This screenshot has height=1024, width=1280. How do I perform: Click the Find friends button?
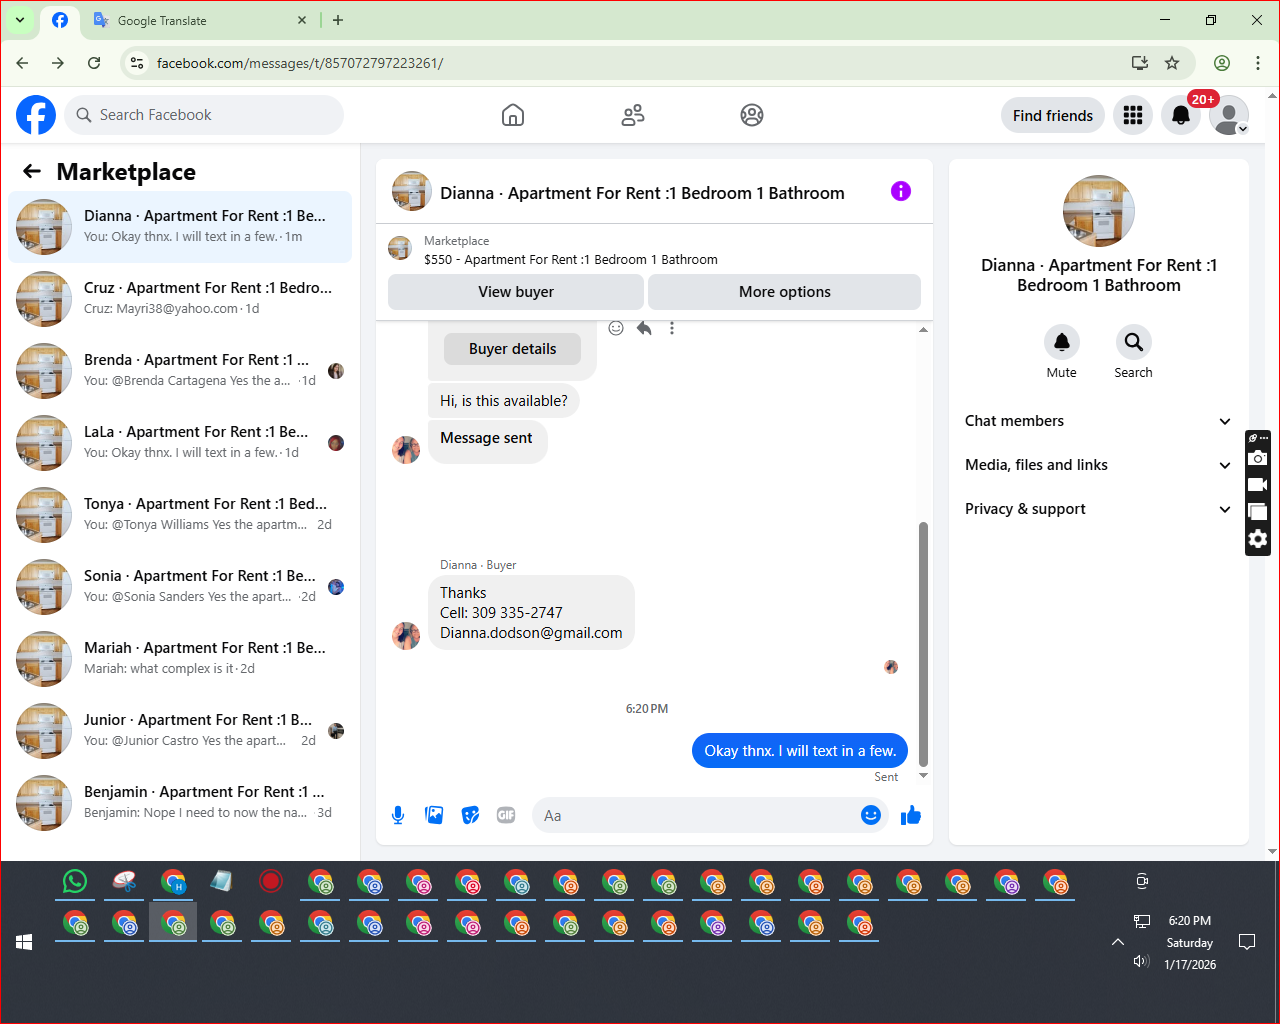click(x=1053, y=115)
